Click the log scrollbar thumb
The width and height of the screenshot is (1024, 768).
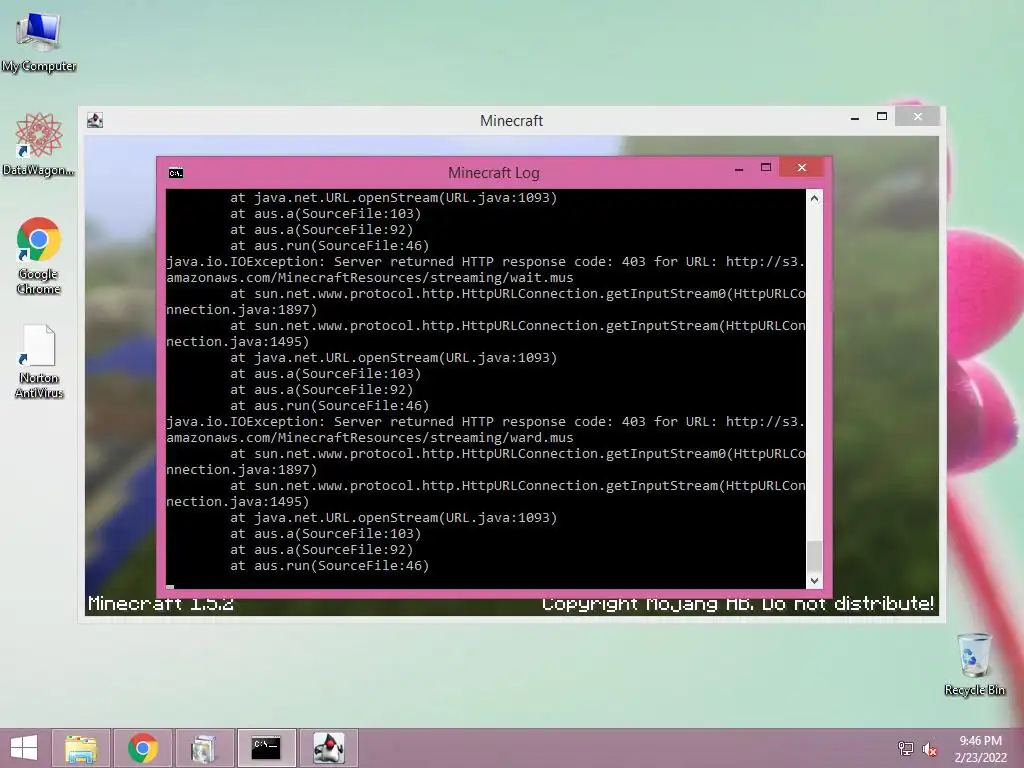[814, 556]
